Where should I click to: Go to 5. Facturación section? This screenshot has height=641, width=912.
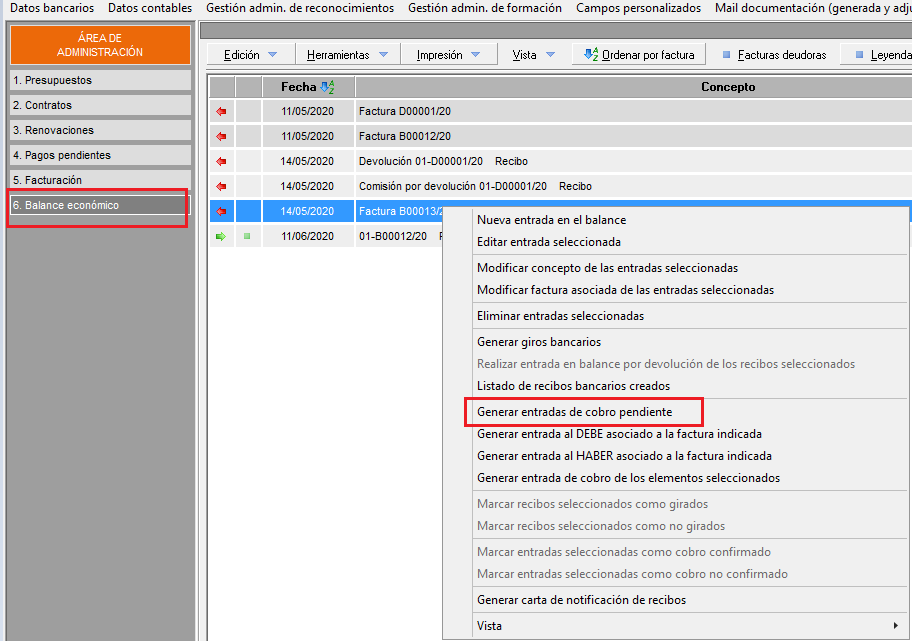(99, 180)
